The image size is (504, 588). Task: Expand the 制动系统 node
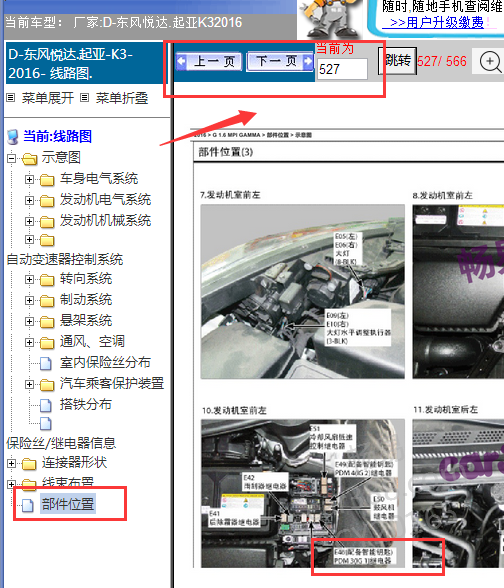point(29,300)
